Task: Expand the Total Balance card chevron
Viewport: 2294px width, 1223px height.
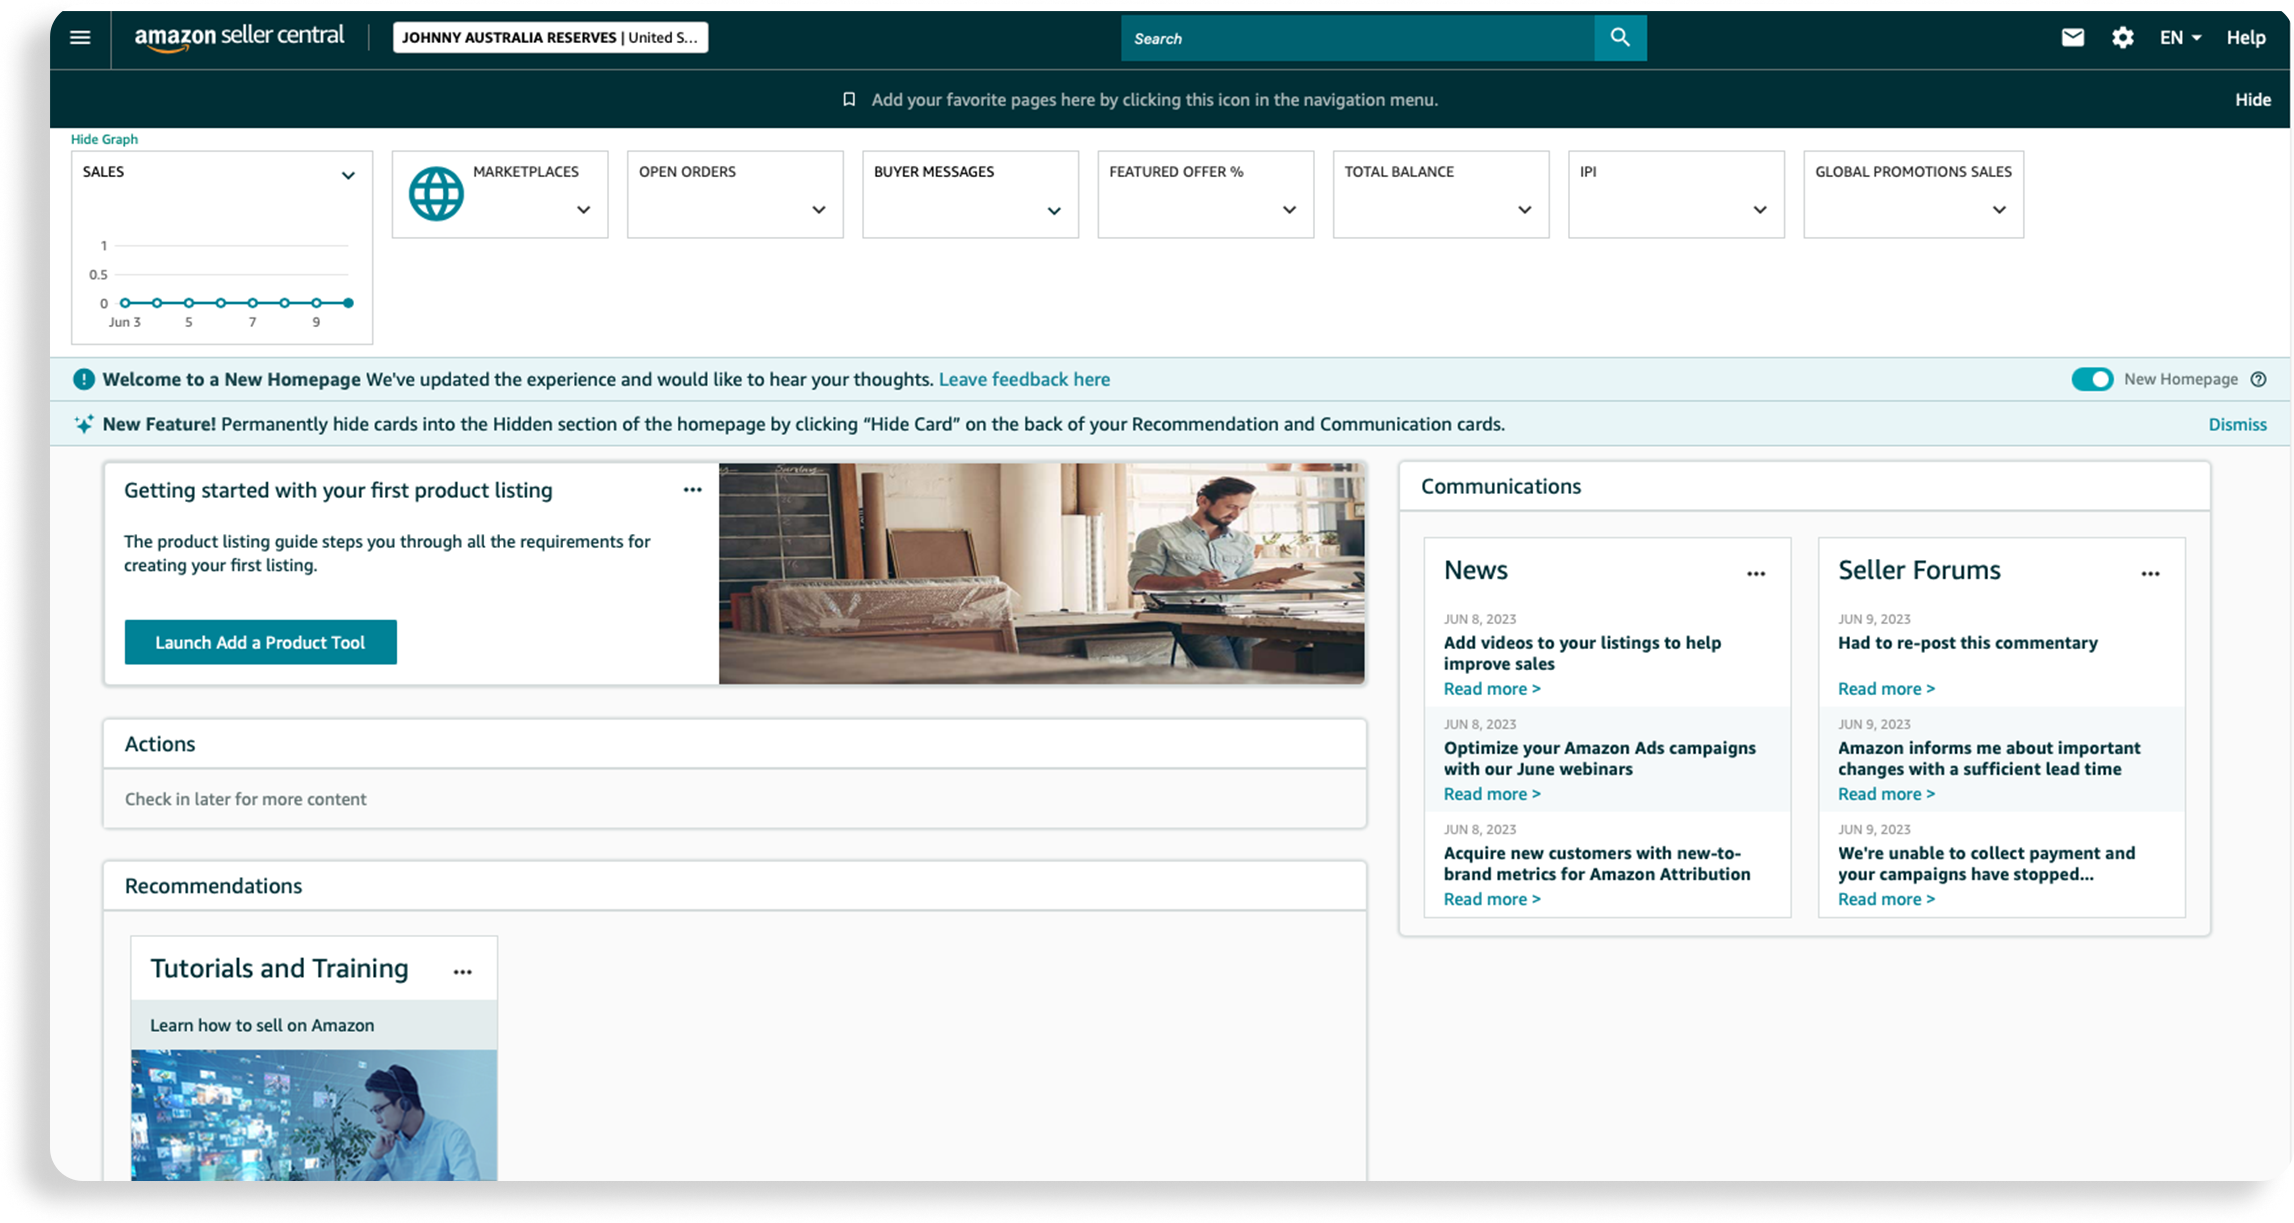Action: click(1525, 210)
